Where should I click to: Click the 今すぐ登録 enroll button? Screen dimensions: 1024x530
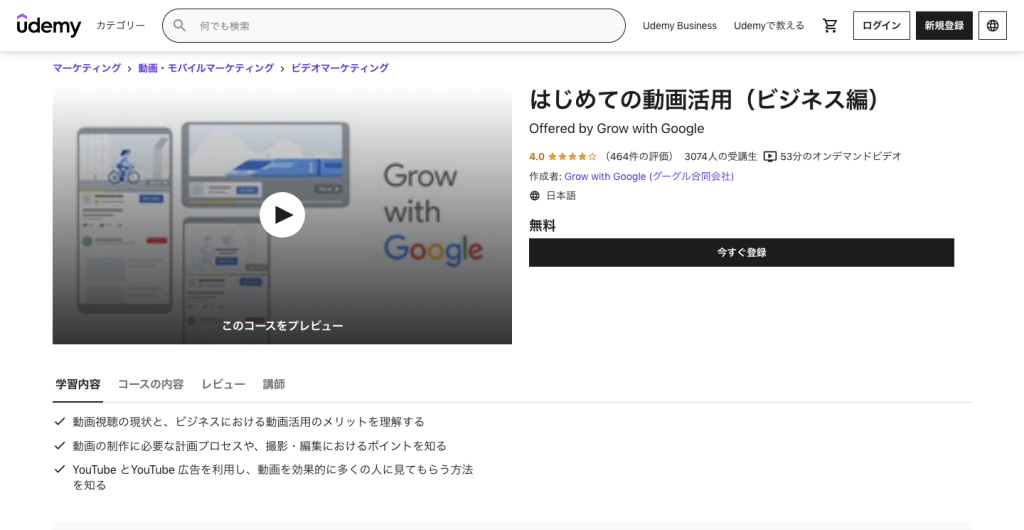pos(741,253)
